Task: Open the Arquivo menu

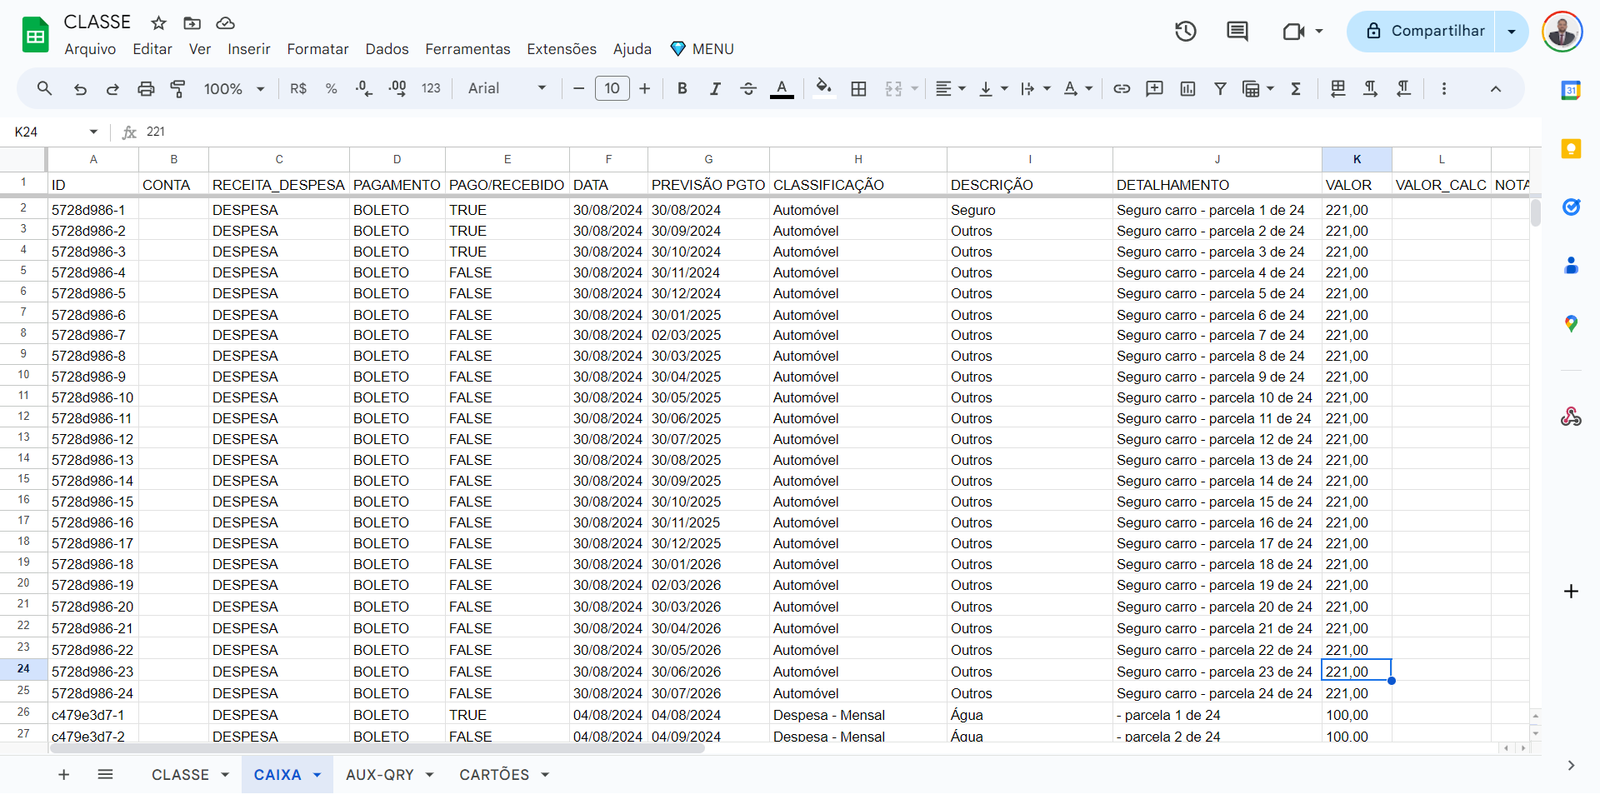Action: 90,49
